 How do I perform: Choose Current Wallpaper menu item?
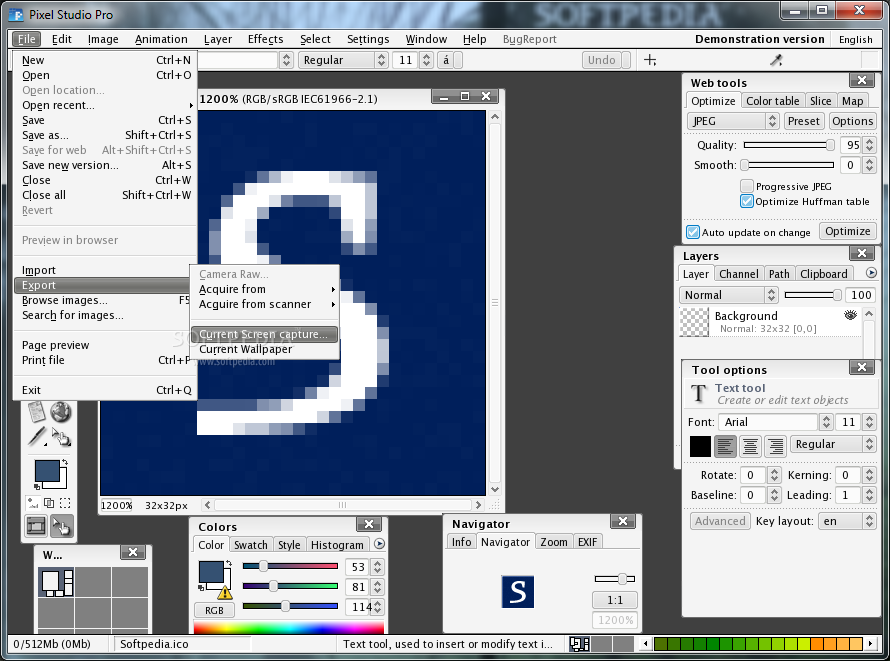265,350
